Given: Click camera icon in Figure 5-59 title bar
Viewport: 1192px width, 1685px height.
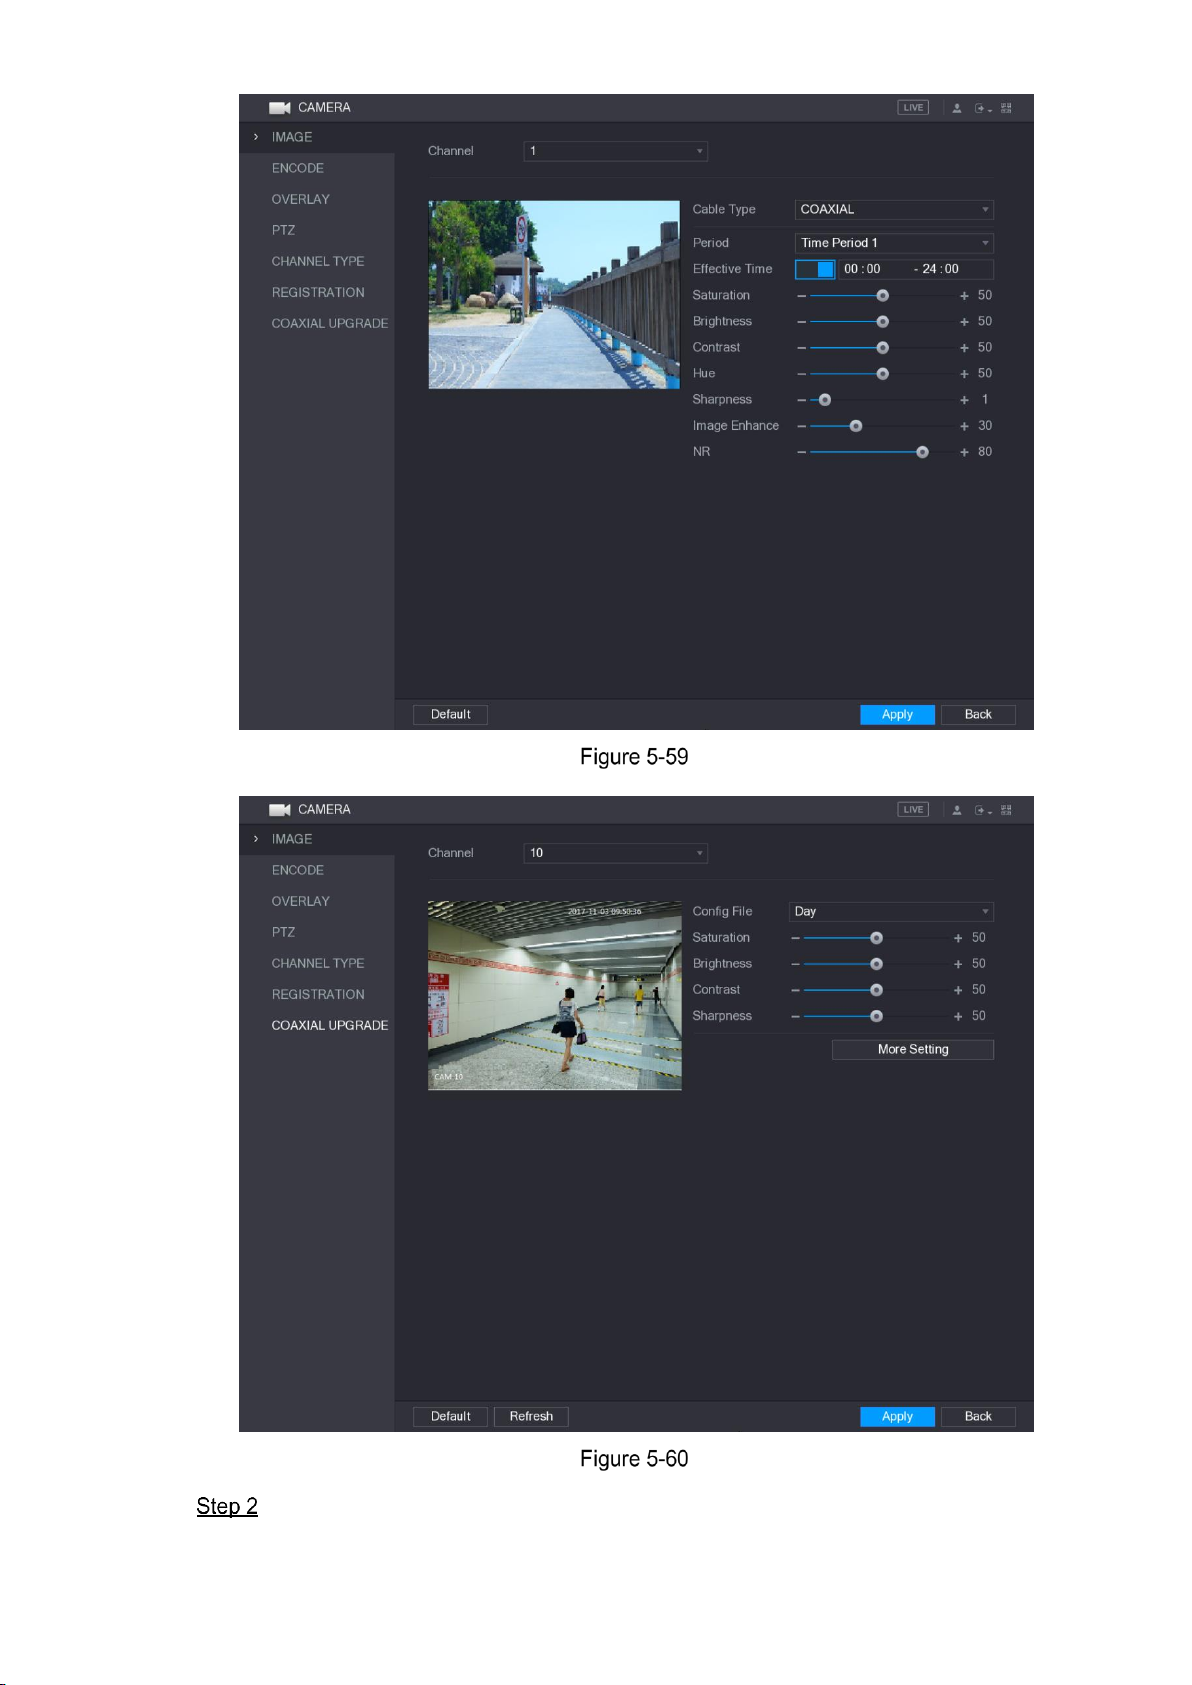Looking at the screenshot, I should click(280, 108).
